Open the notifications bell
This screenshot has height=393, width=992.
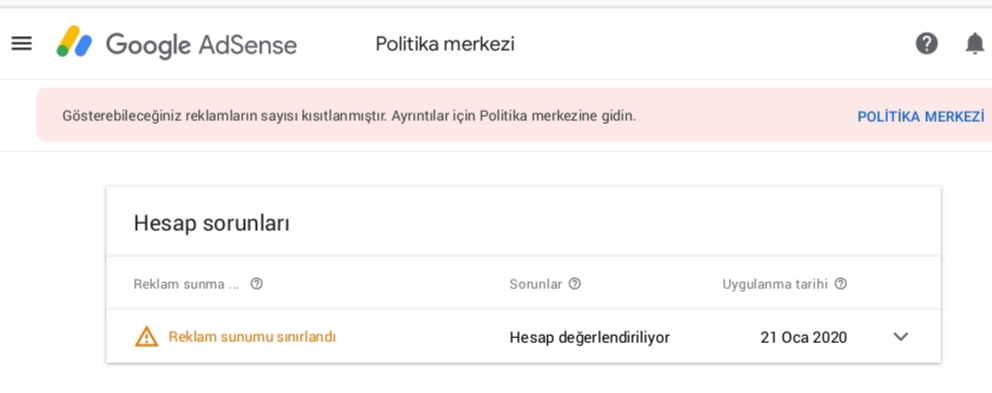pos(975,44)
